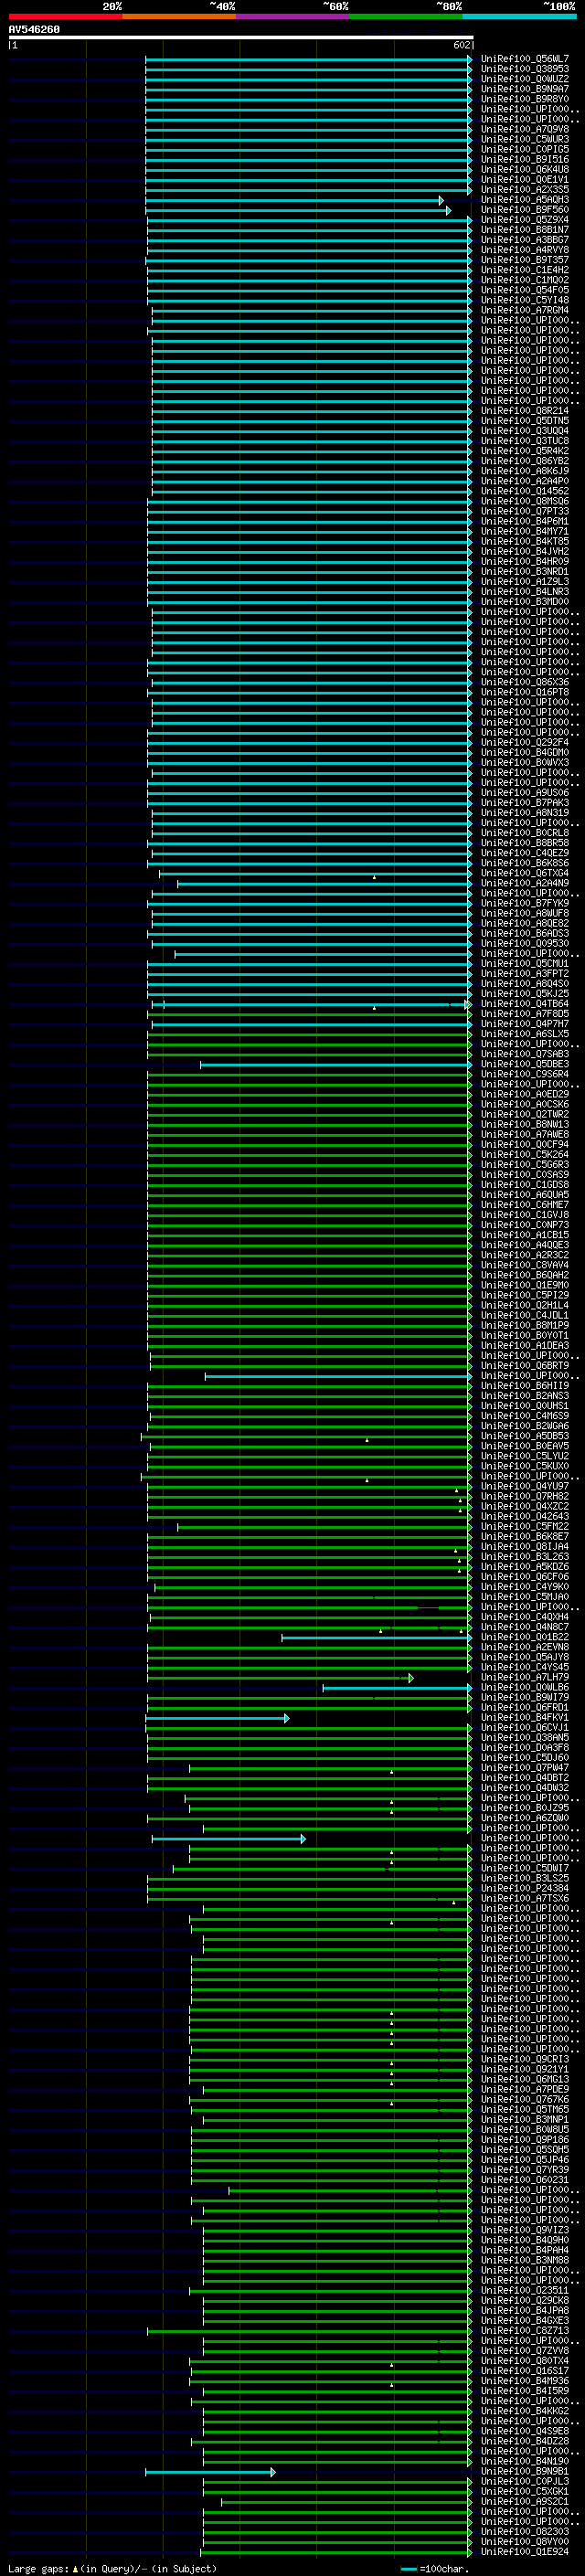Select hit label UniRef100_B9F560

(x=524, y=209)
